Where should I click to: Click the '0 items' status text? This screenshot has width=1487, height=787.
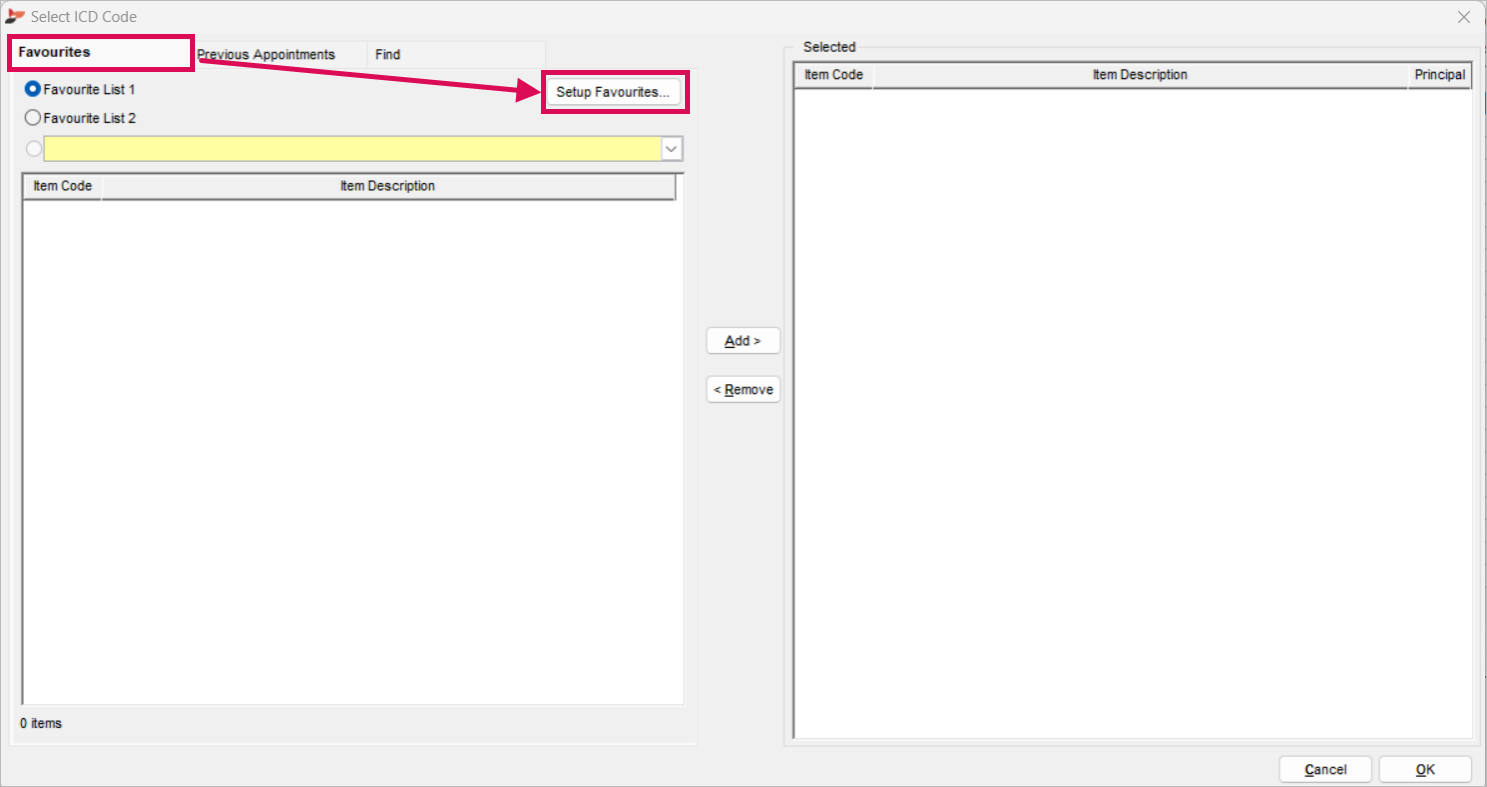[41, 723]
